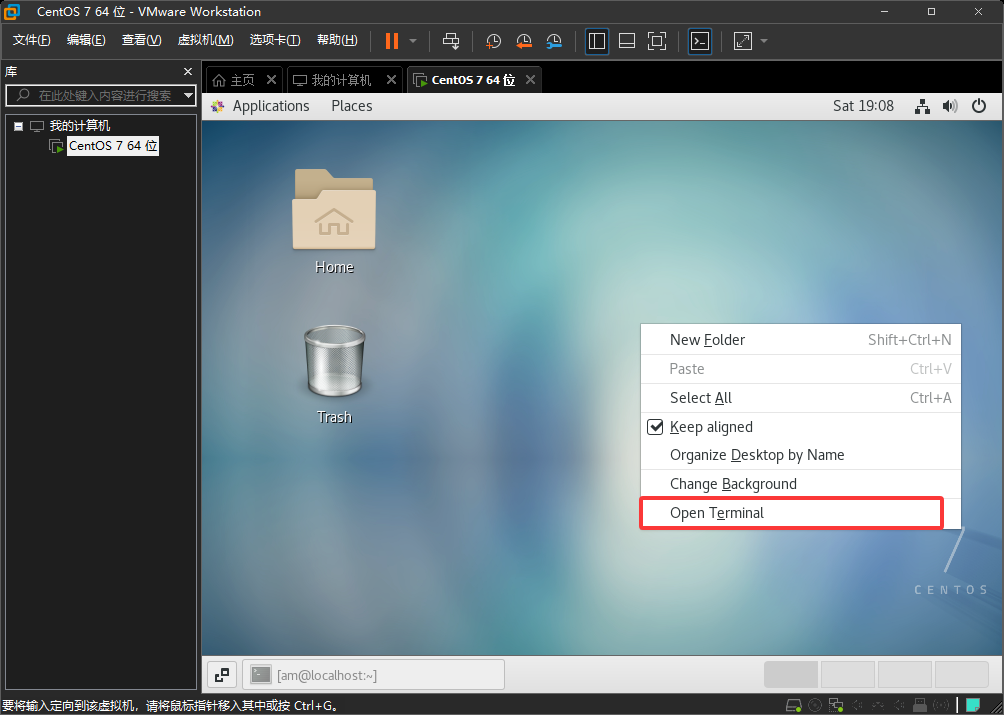Take a snapshot of this virtual machine
Screen dimensions: 1004x715
[x=493, y=41]
